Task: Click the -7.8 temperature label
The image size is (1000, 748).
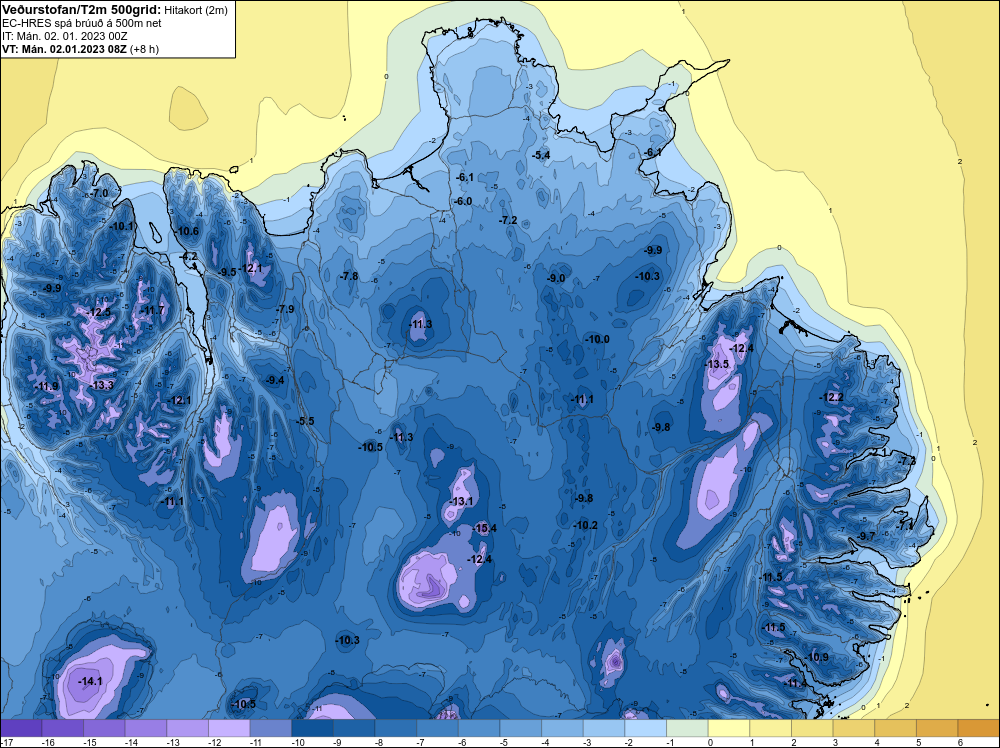Action: point(349,275)
